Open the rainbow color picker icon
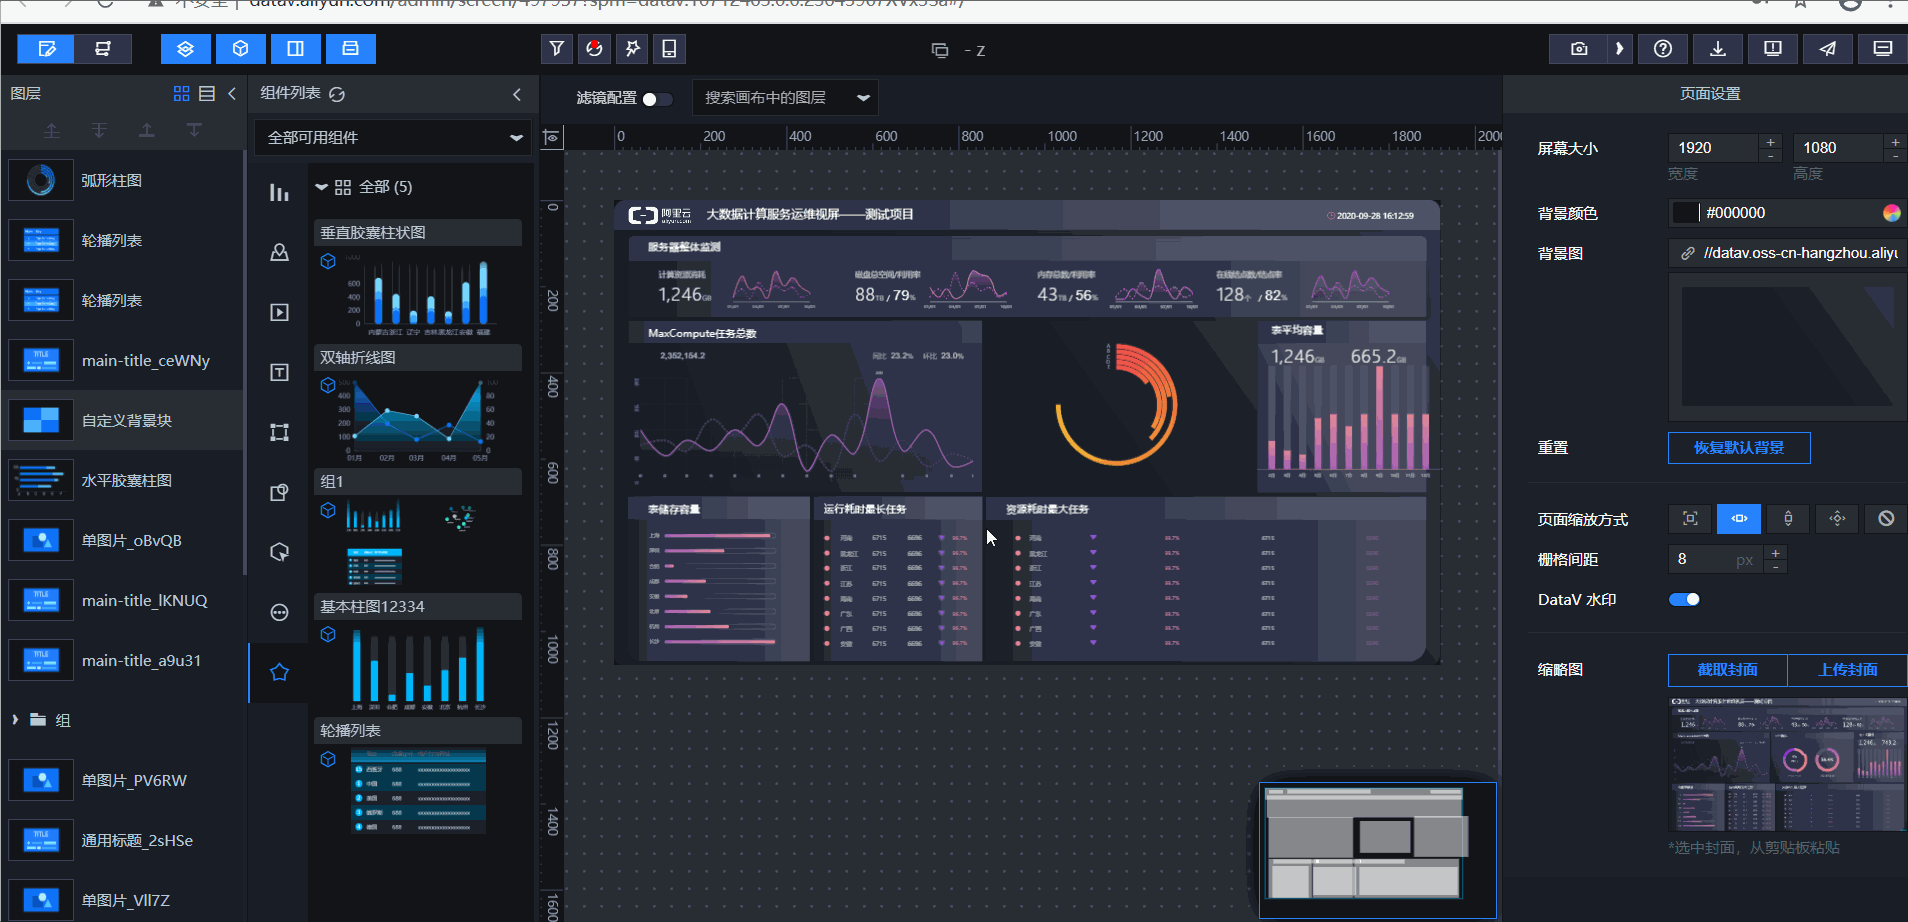 [1891, 213]
